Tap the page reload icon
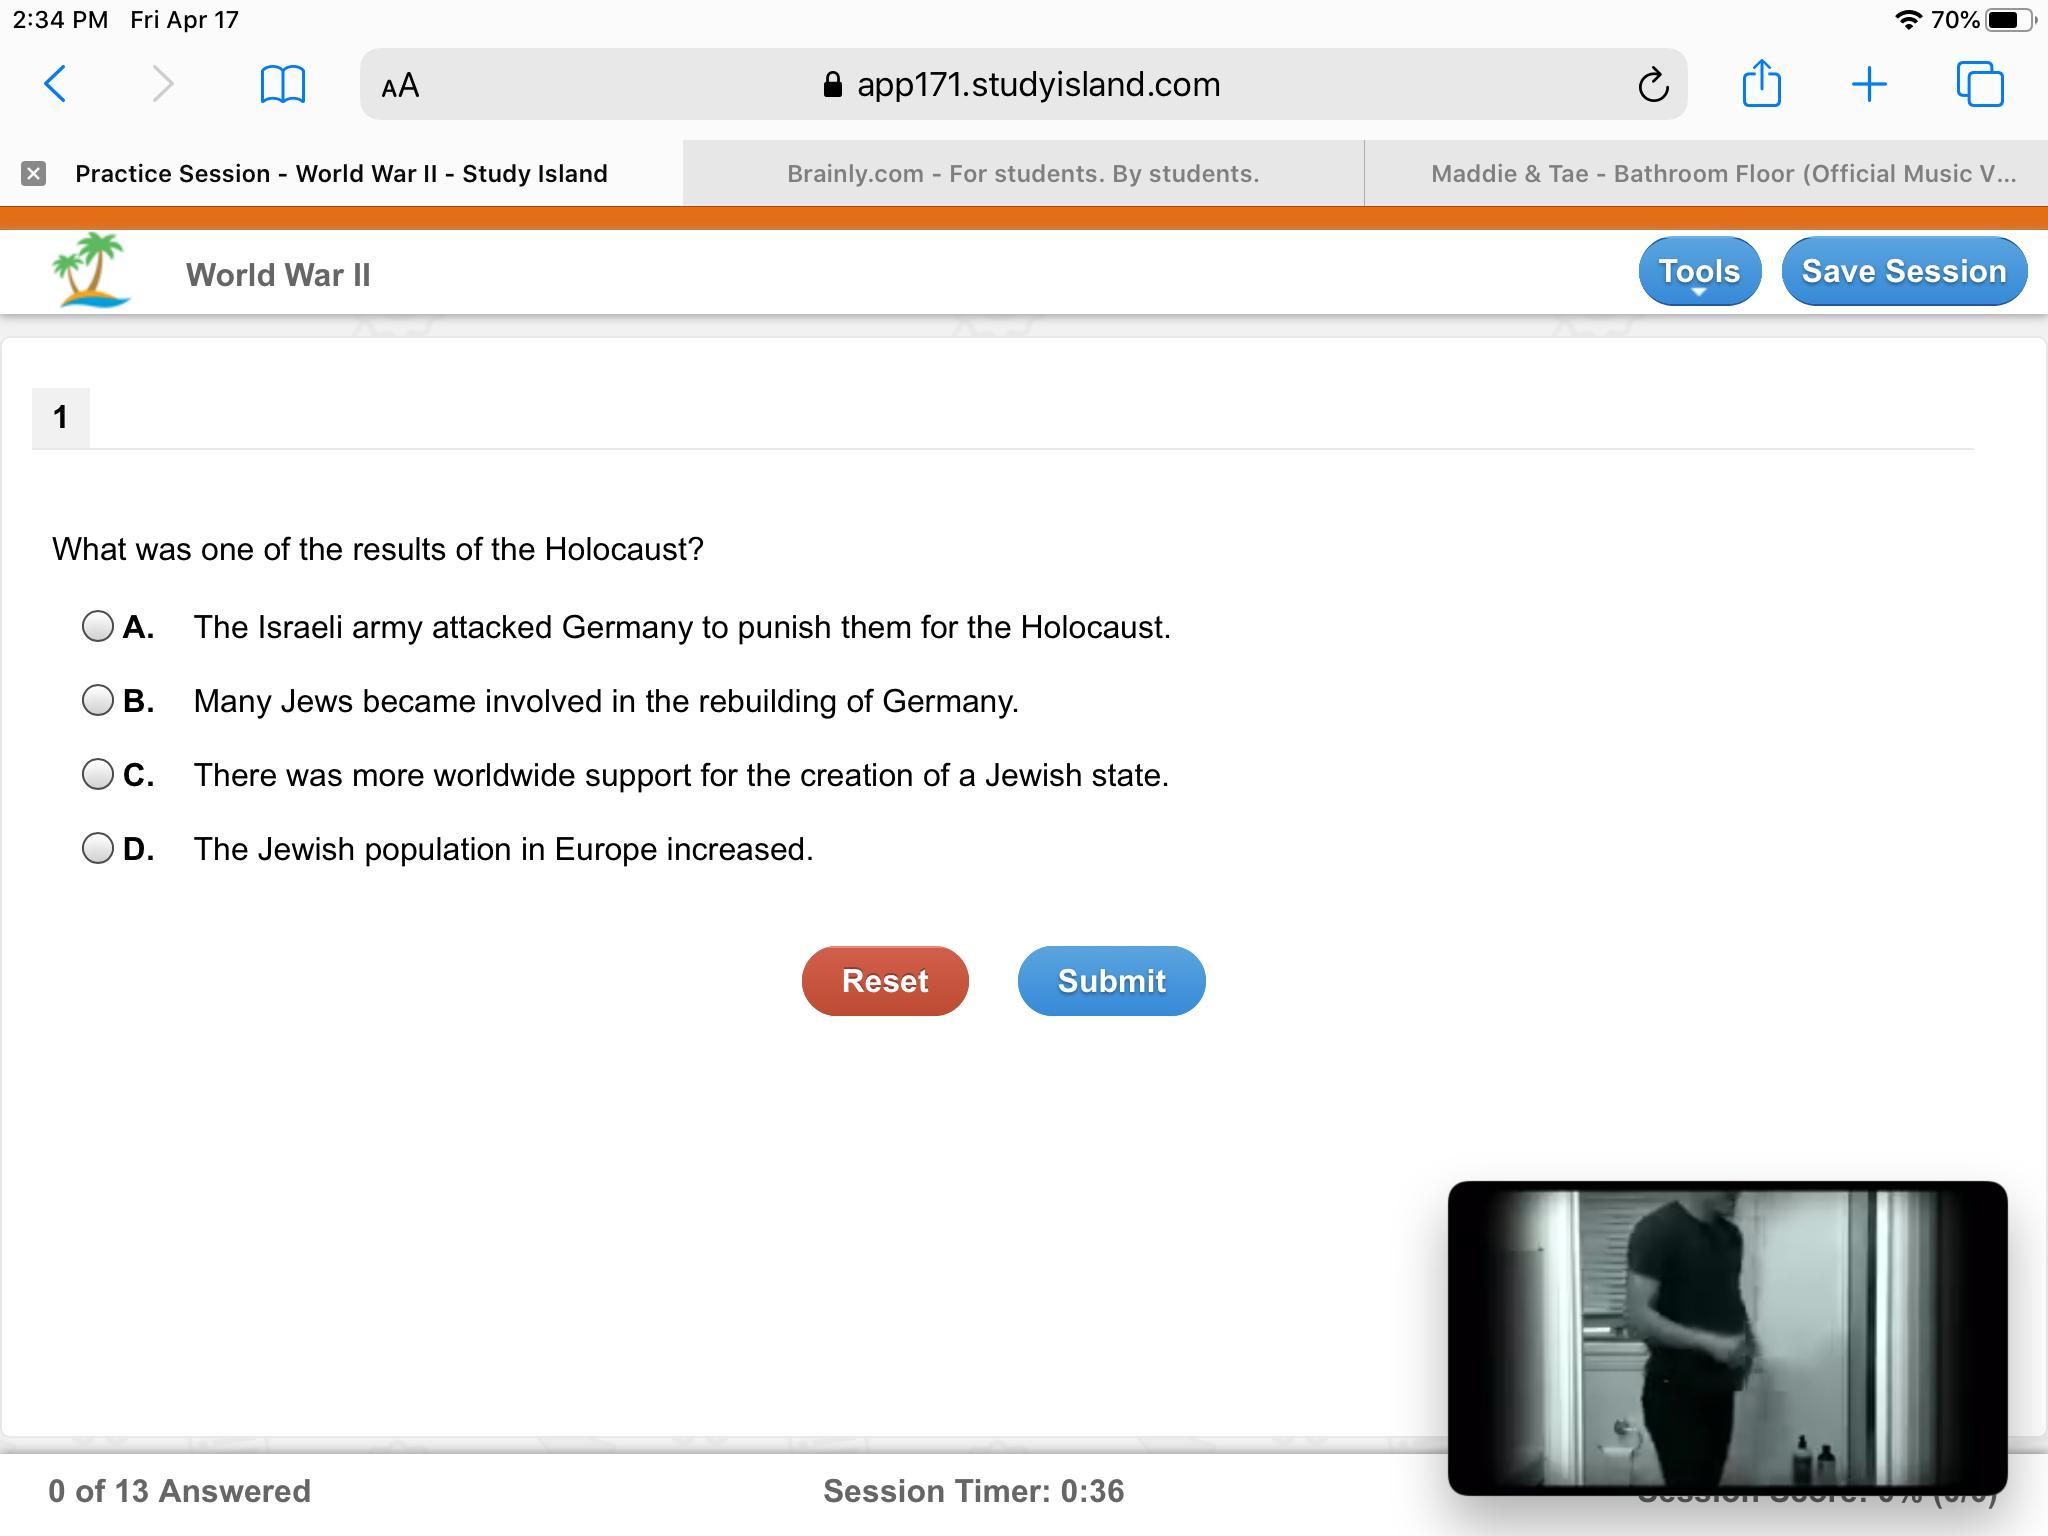Viewport: 2048px width, 1536px height. coord(1653,85)
